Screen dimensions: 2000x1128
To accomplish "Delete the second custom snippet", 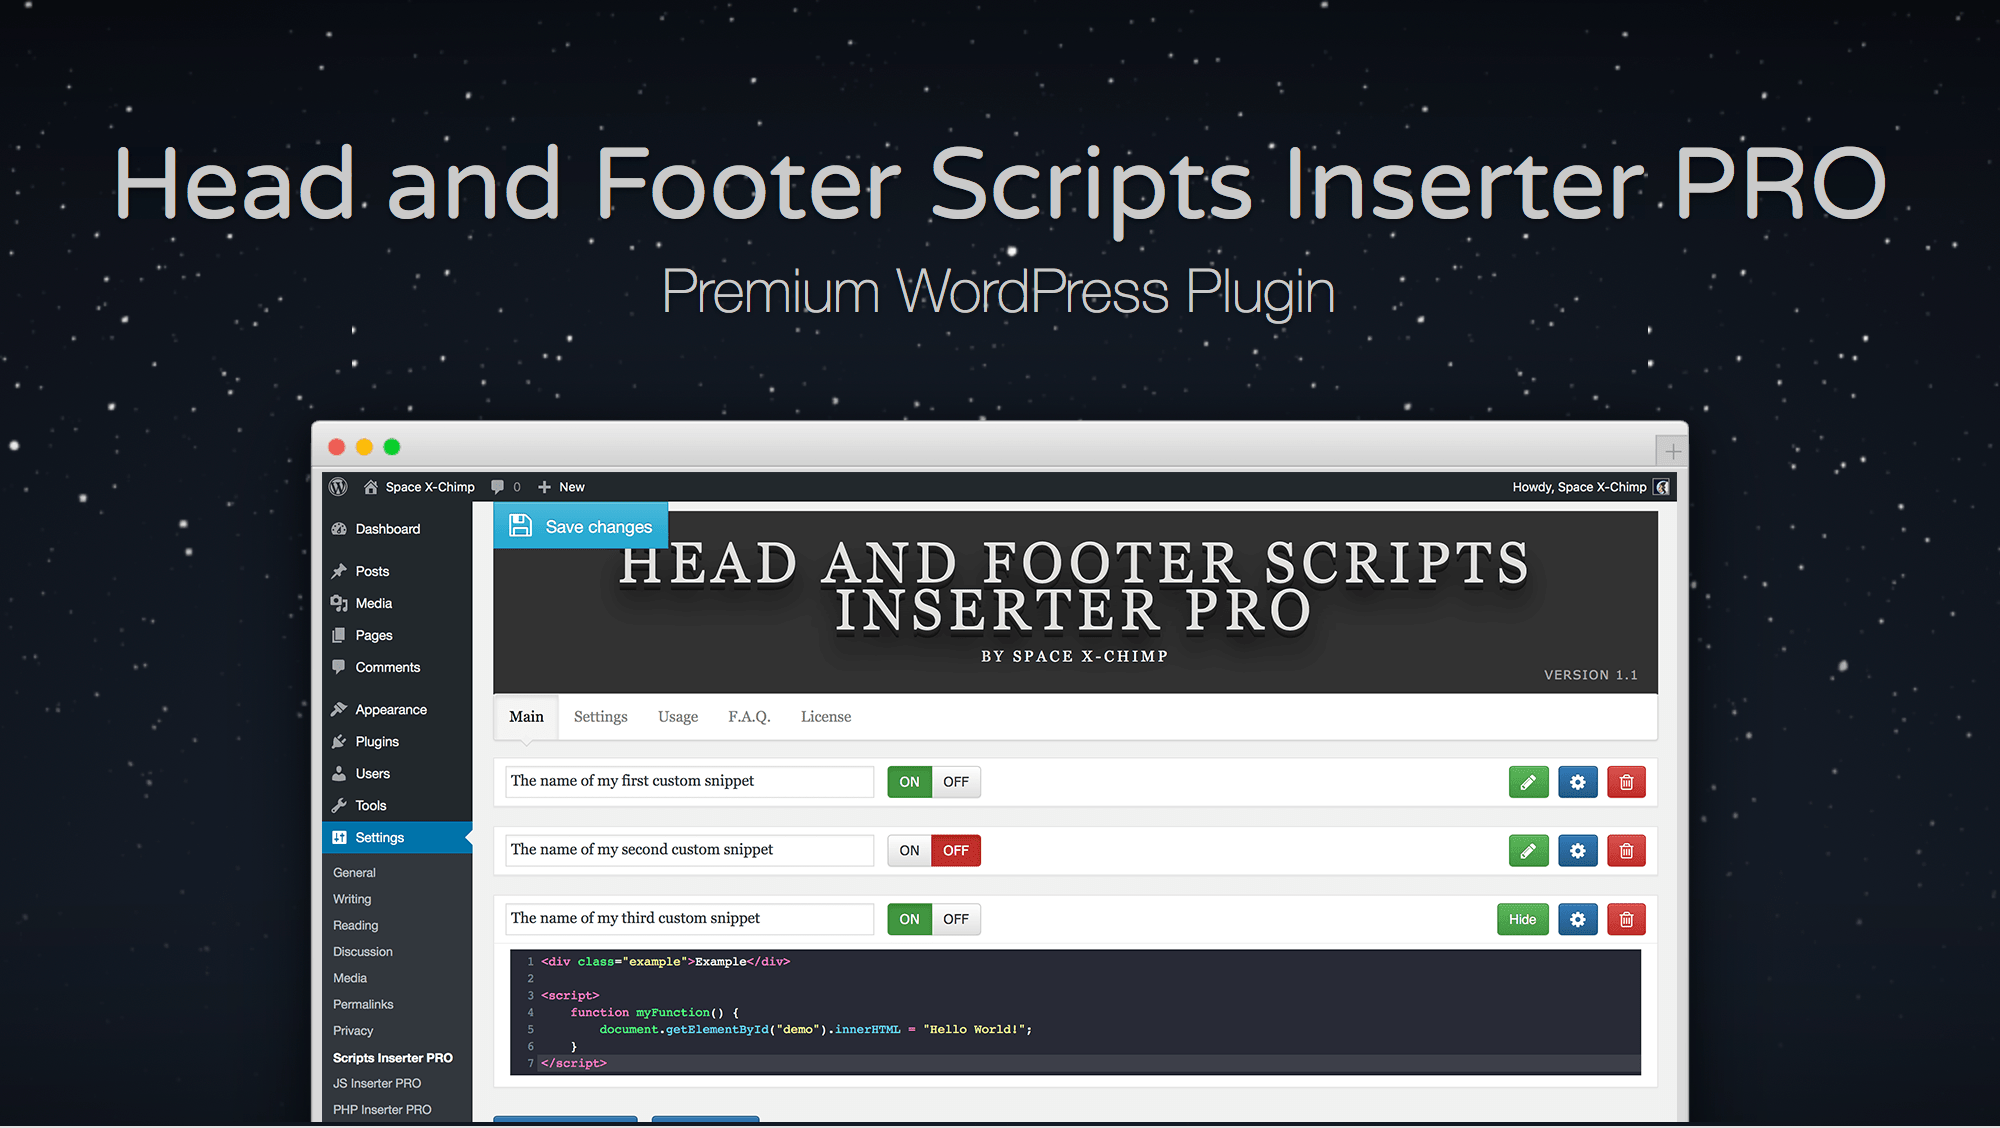I will (x=1626, y=851).
